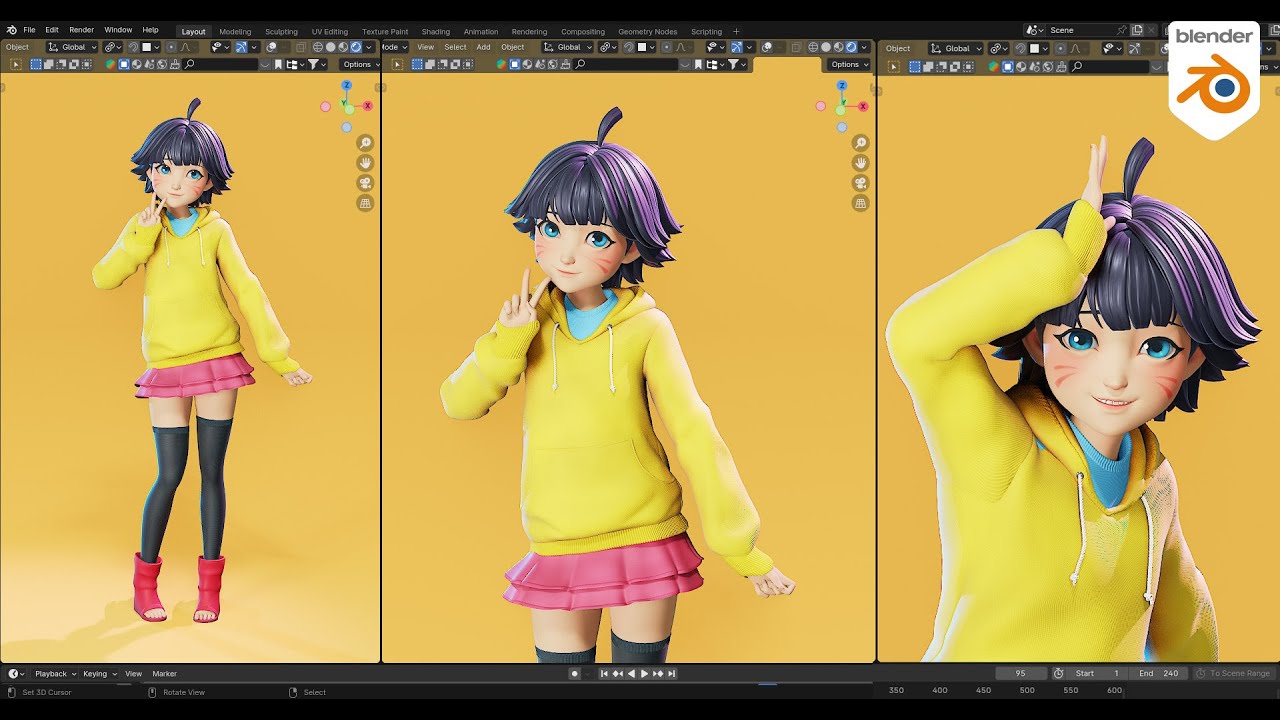Toggle orthographic view with the grid icon
Screen dimensions: 1280x720
pos(365,202)
